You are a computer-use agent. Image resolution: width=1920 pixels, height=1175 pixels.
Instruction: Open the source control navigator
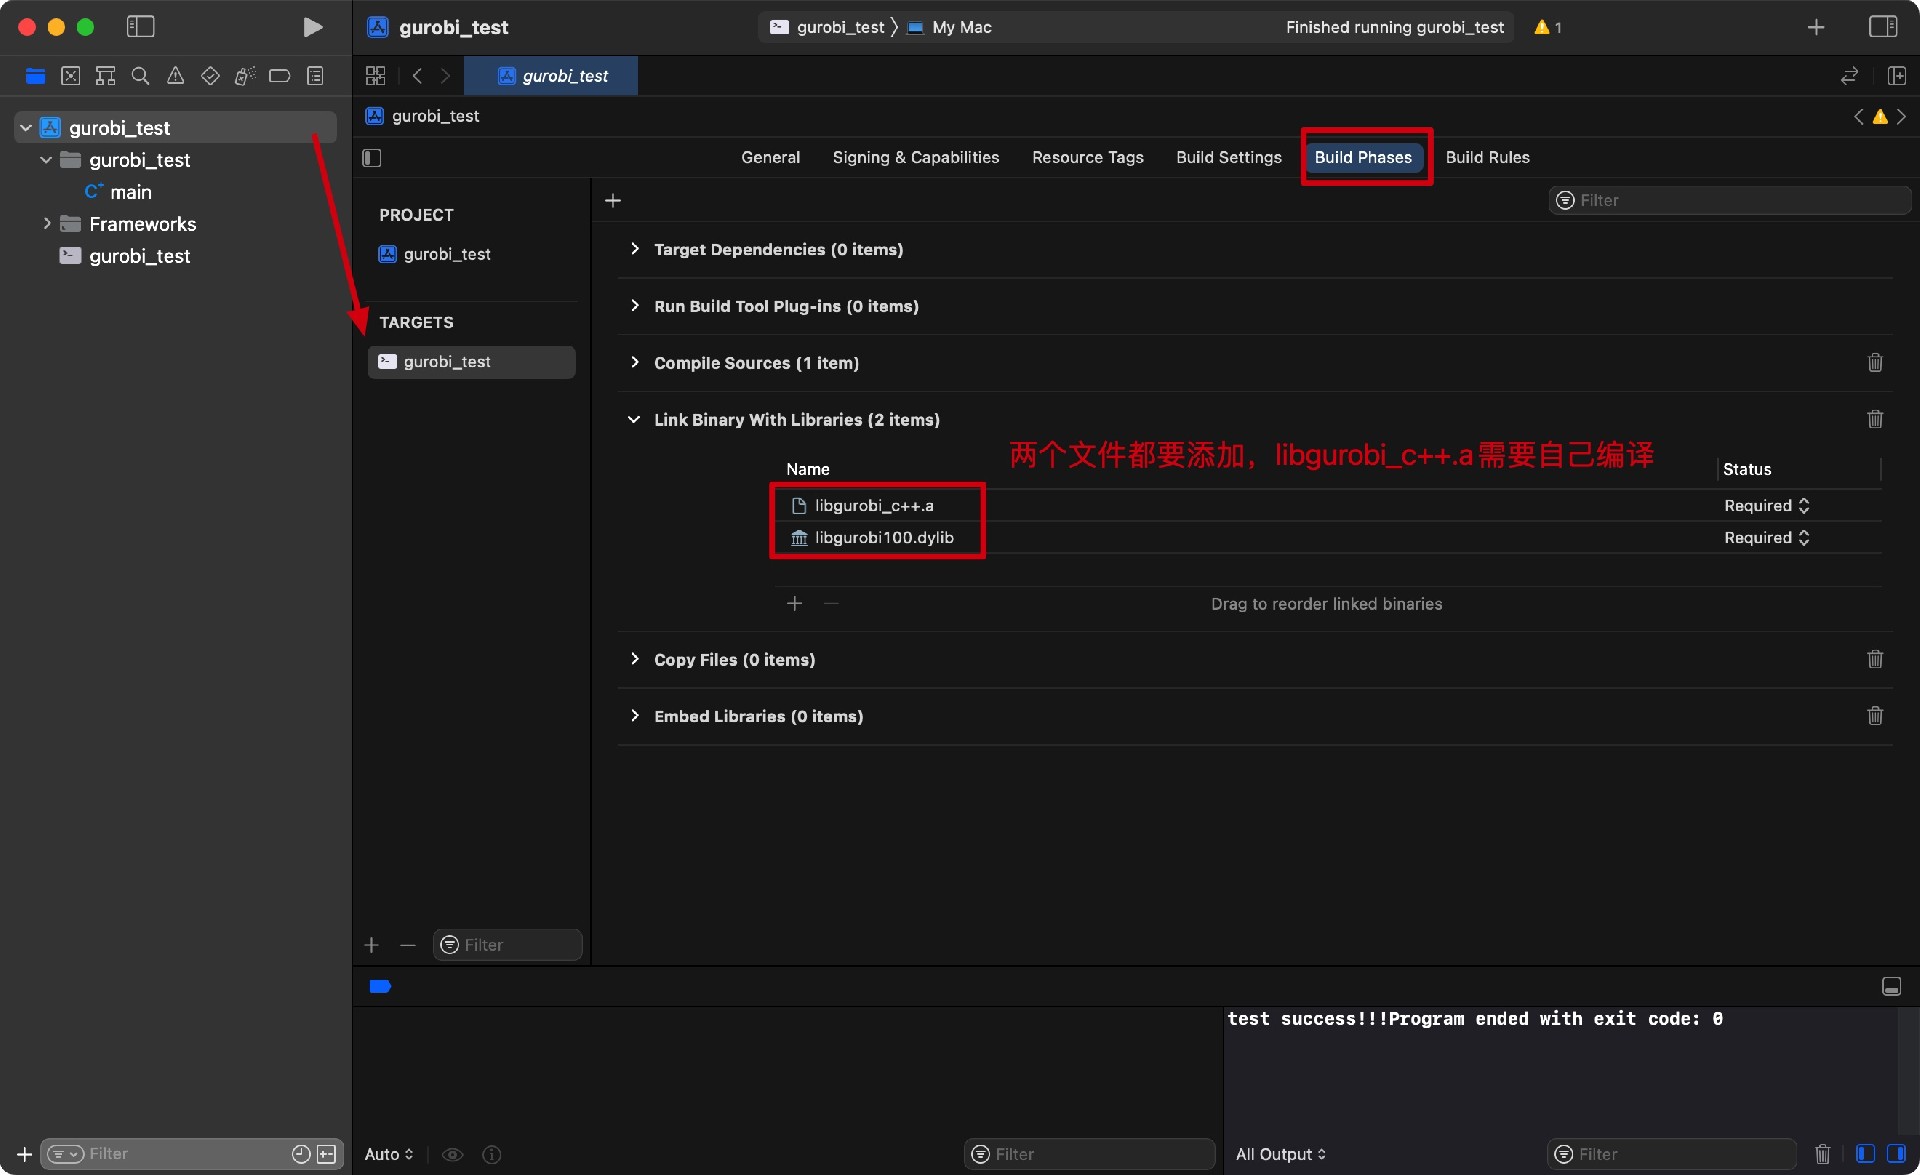[x=70, y=76]
